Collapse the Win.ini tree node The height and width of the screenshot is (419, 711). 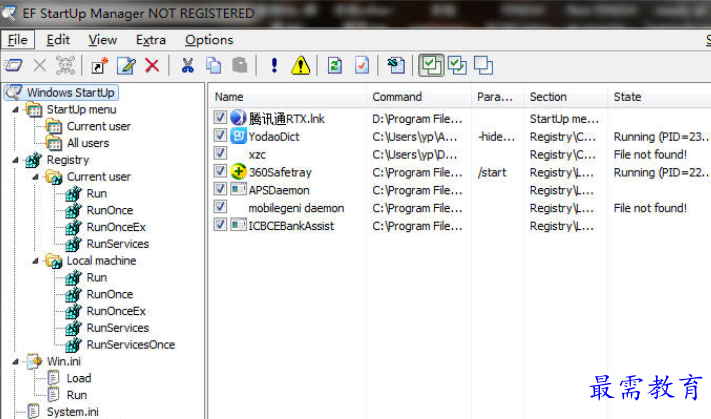click(15, 362)
